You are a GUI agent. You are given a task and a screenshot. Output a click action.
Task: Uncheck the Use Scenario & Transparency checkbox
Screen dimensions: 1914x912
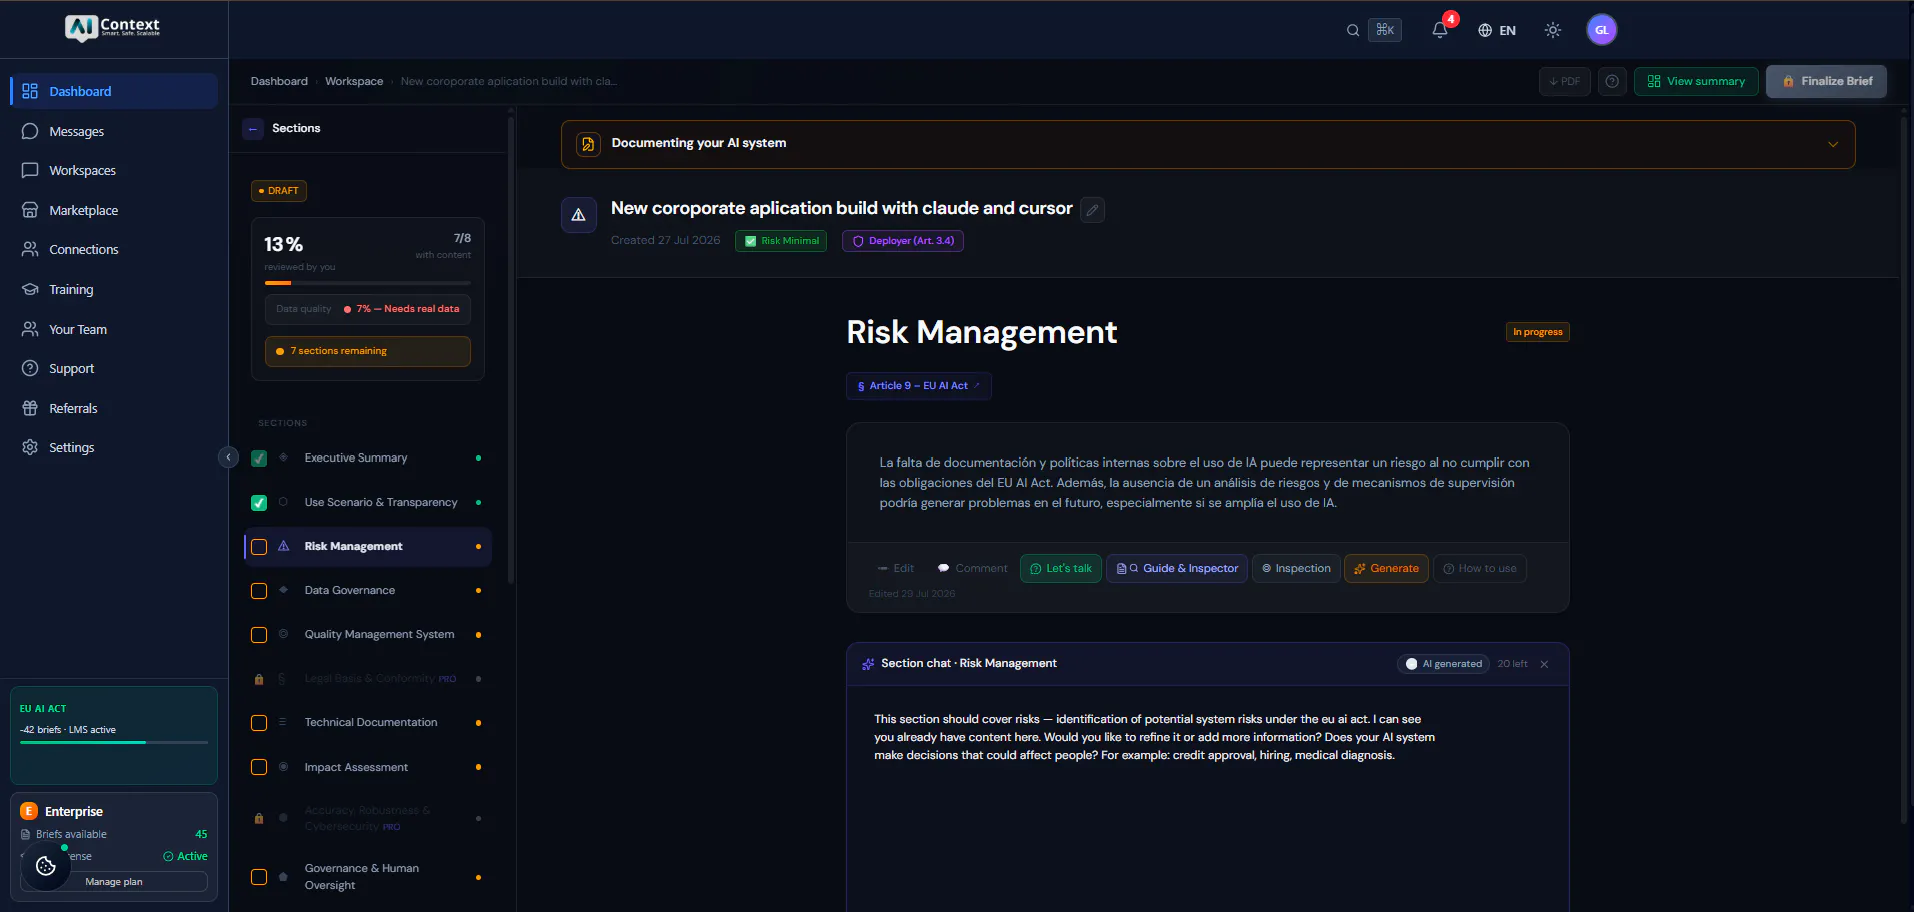click(x=259, y=503)
